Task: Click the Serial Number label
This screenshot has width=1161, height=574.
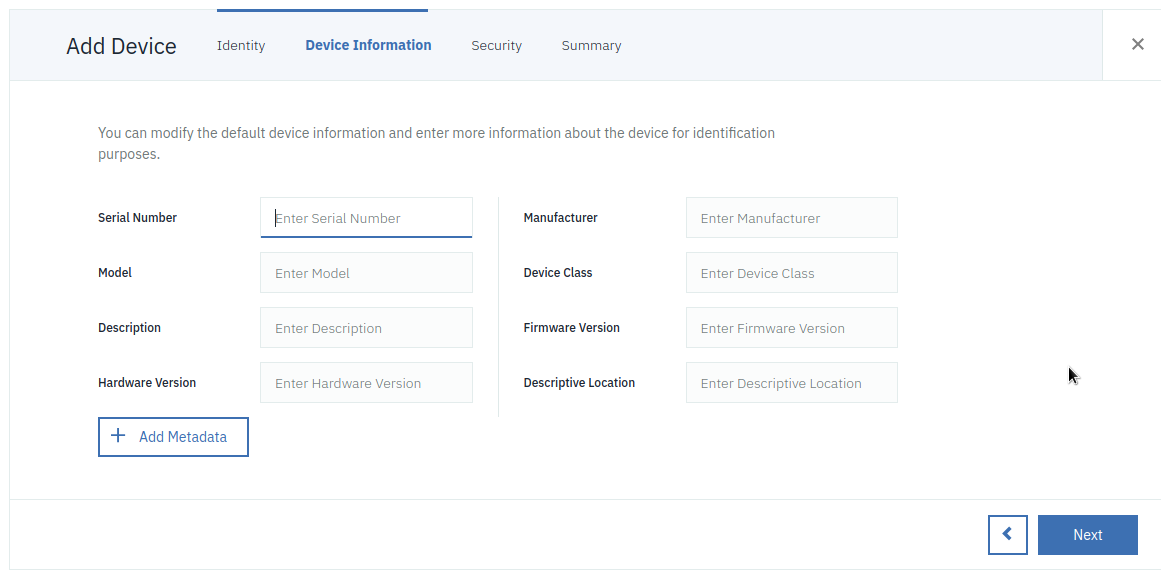Action: click(137, 218)
